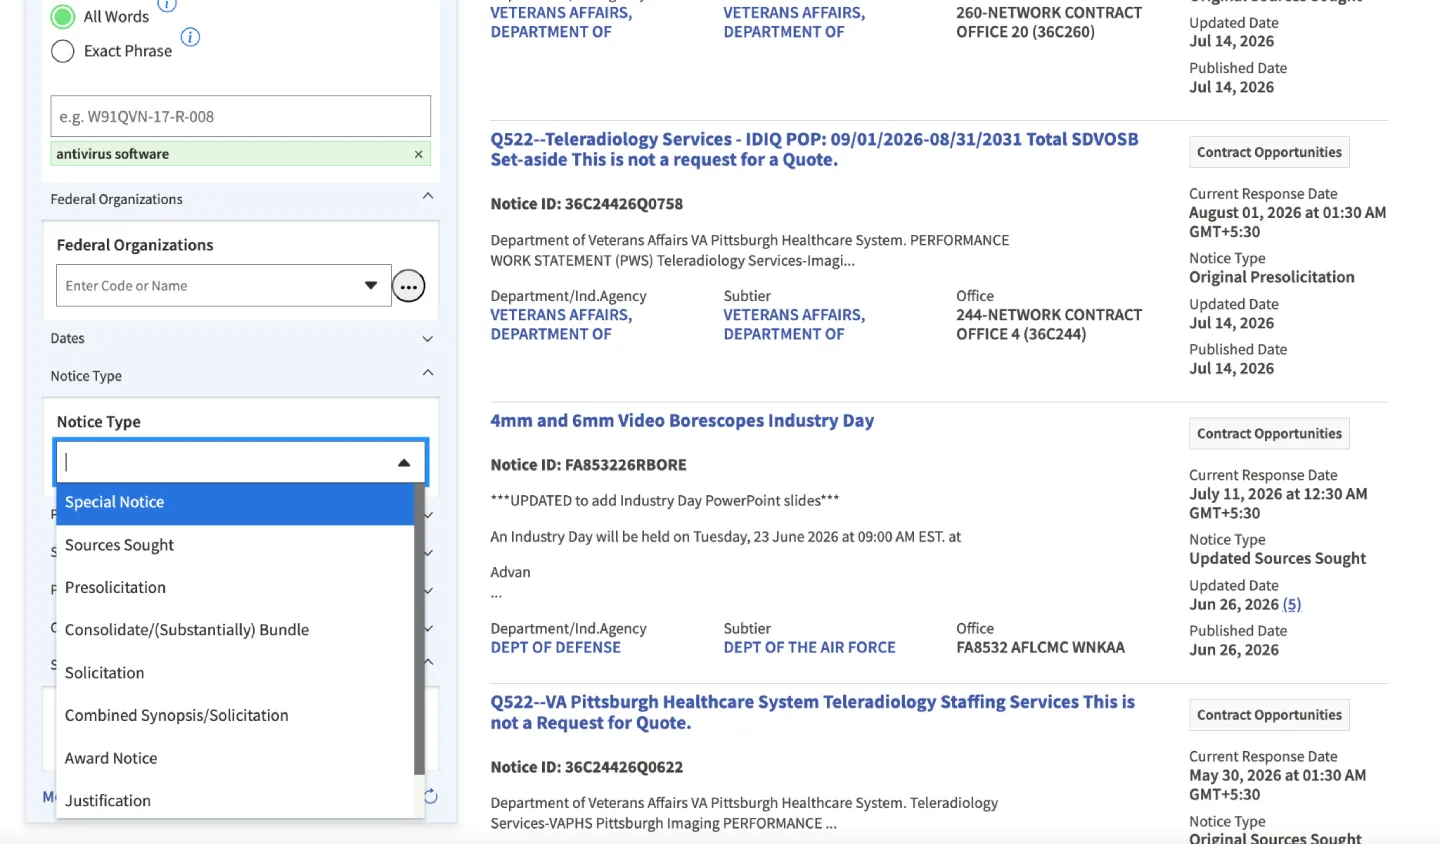Image resolution: width=1440 pixels, height=844 pixels.
Task: Open the Department link of the 36C244 listing
Action: (561, 324)
